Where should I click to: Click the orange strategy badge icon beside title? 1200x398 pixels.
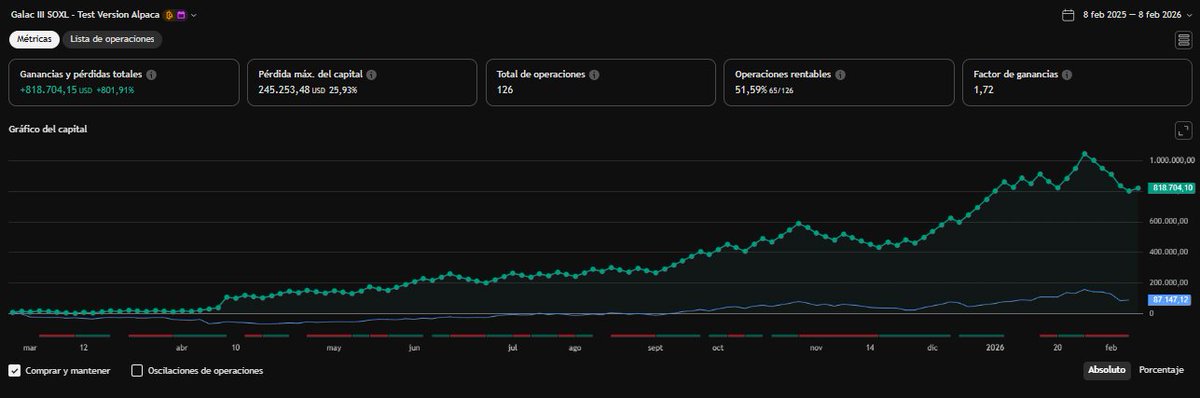(x=169, y=15)
